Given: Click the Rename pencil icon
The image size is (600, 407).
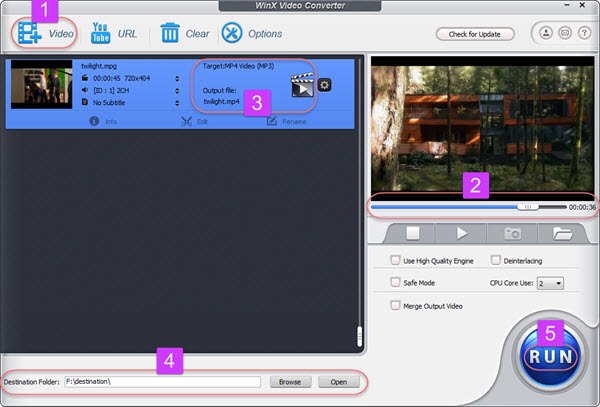Looking at the screenshot, I should [272, 121].
